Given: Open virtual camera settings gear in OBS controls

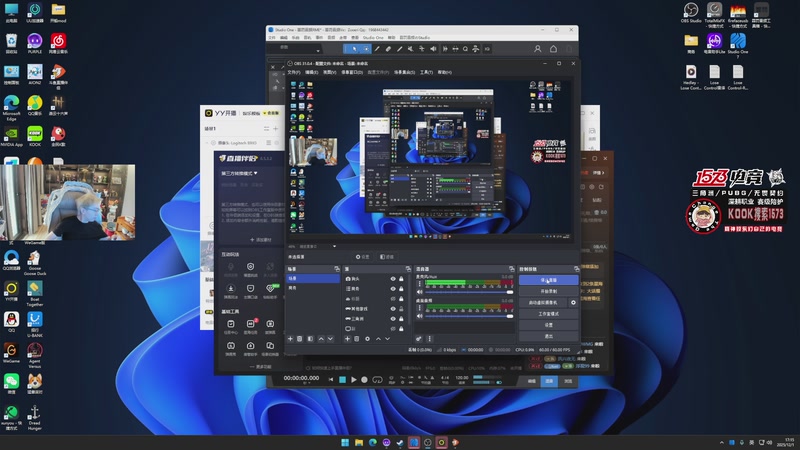Looking at the screenshot, I should [573, 303].
